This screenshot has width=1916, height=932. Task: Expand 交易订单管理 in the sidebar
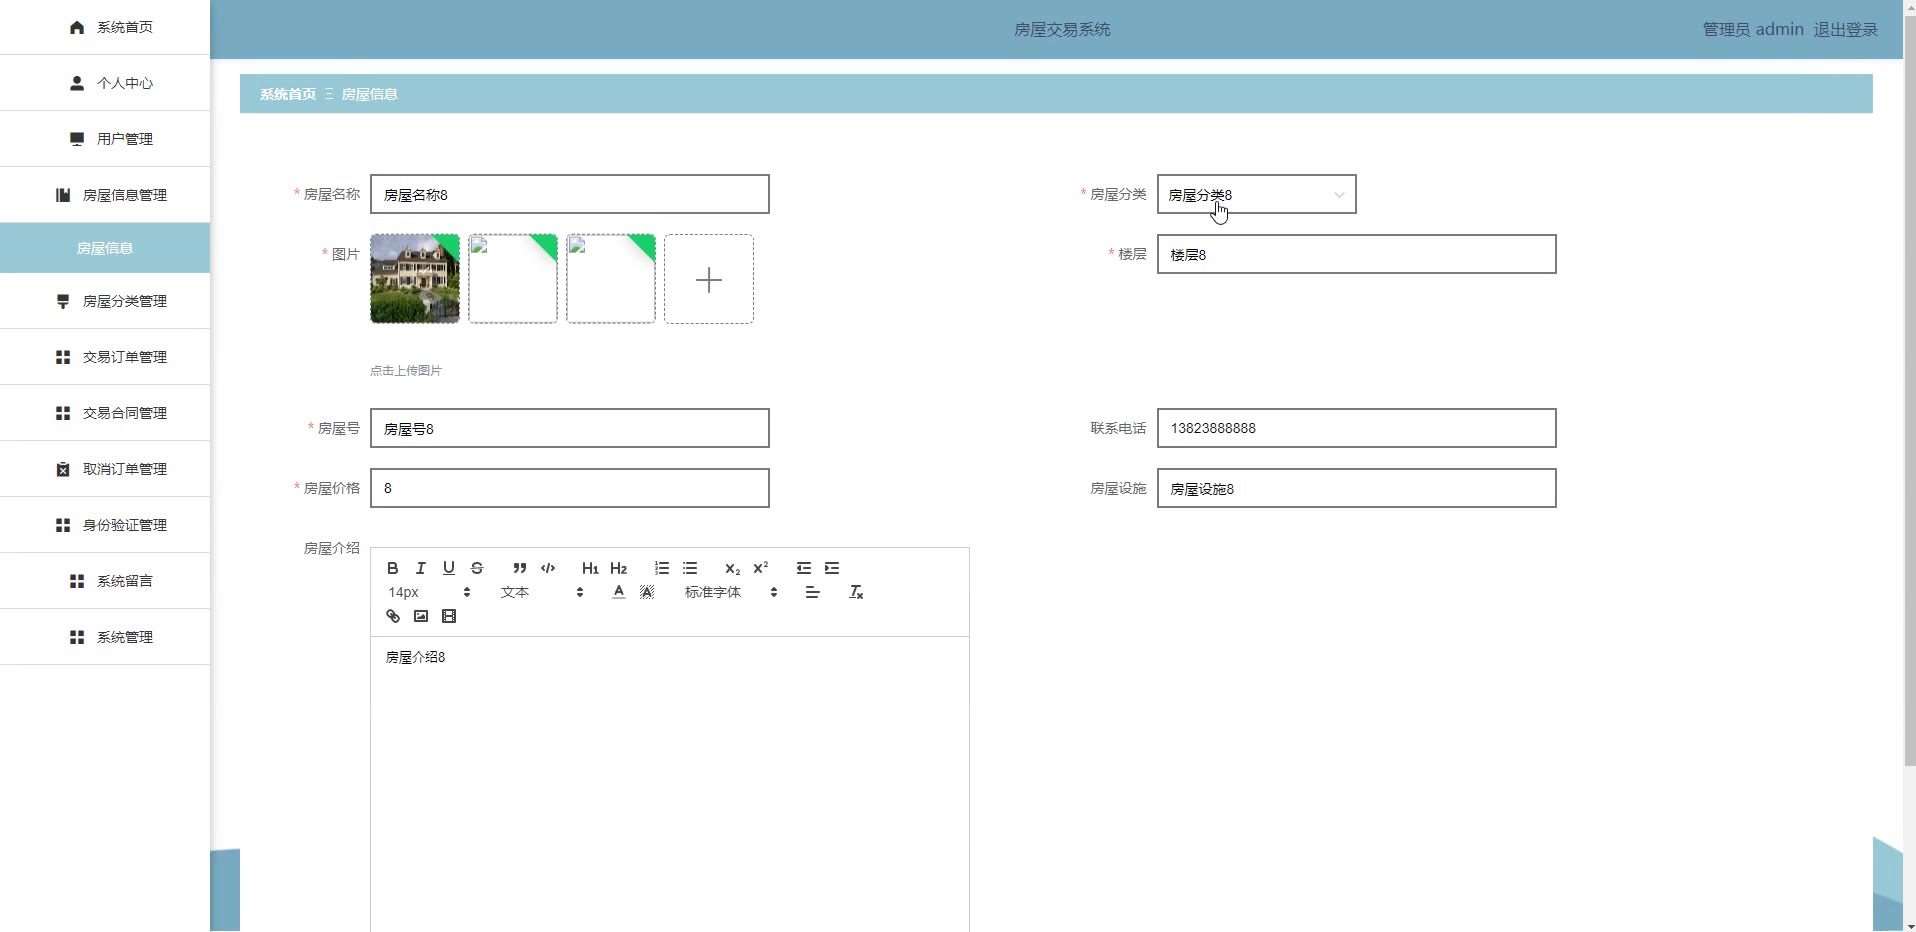(x=105, y=357)
